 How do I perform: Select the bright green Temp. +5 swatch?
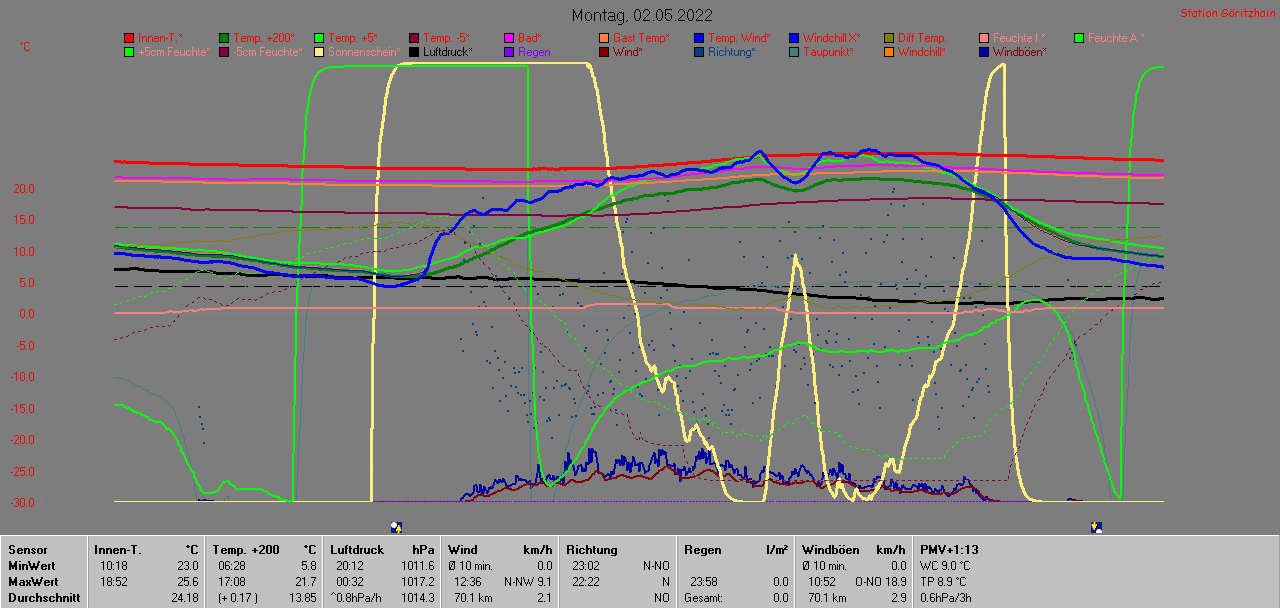click(x=319, y=38)
